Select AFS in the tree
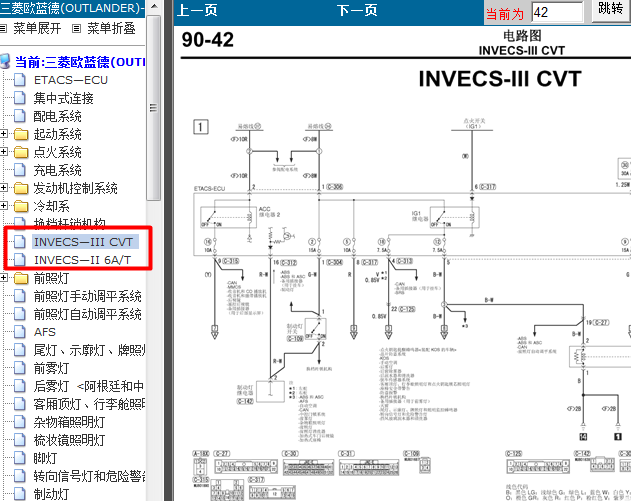 45,332
